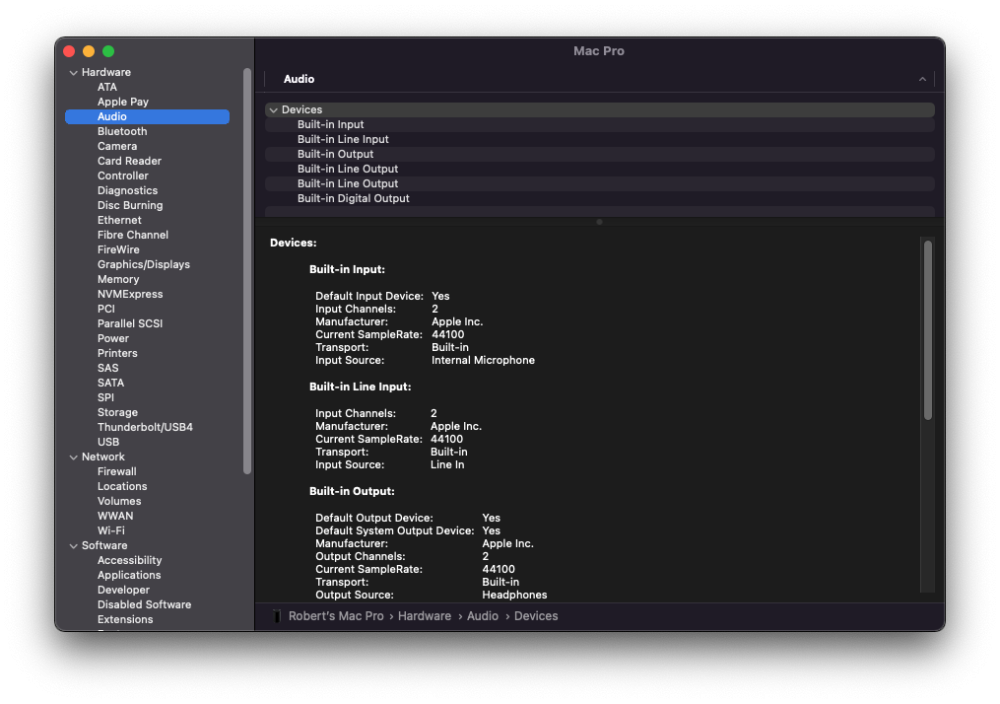Collapse the Hardware section in sidebar
The height and width of the screenshot is (704, 1000).
coord(73,73)
